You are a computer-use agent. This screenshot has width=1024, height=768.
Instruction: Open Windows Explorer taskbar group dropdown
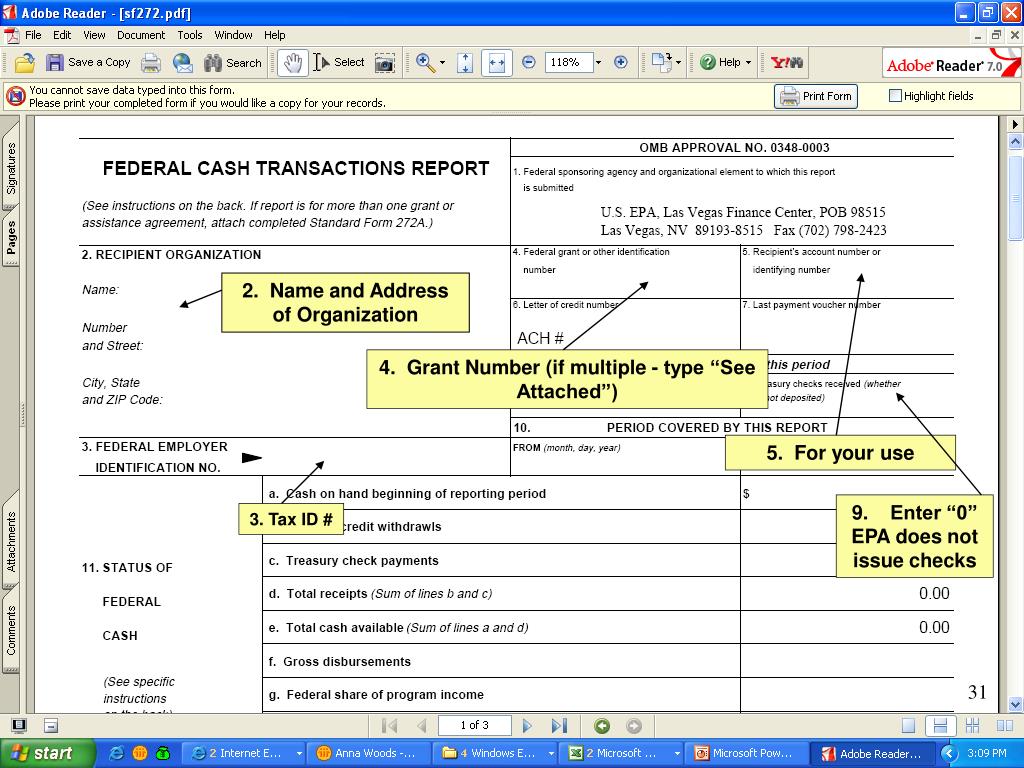tap(551, 753)
